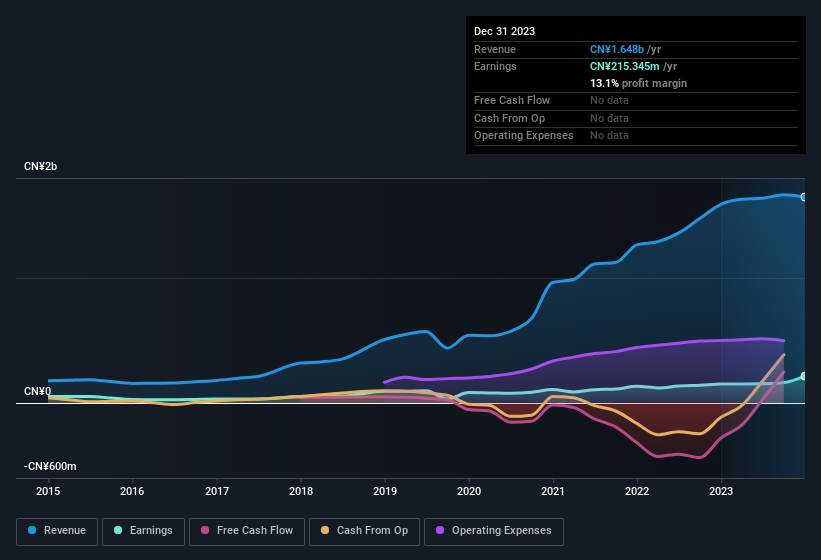Screen dimensions: 821x560
Task: Click the Cash From Op row label in tooltip
Action: click(x=509, y=118)
